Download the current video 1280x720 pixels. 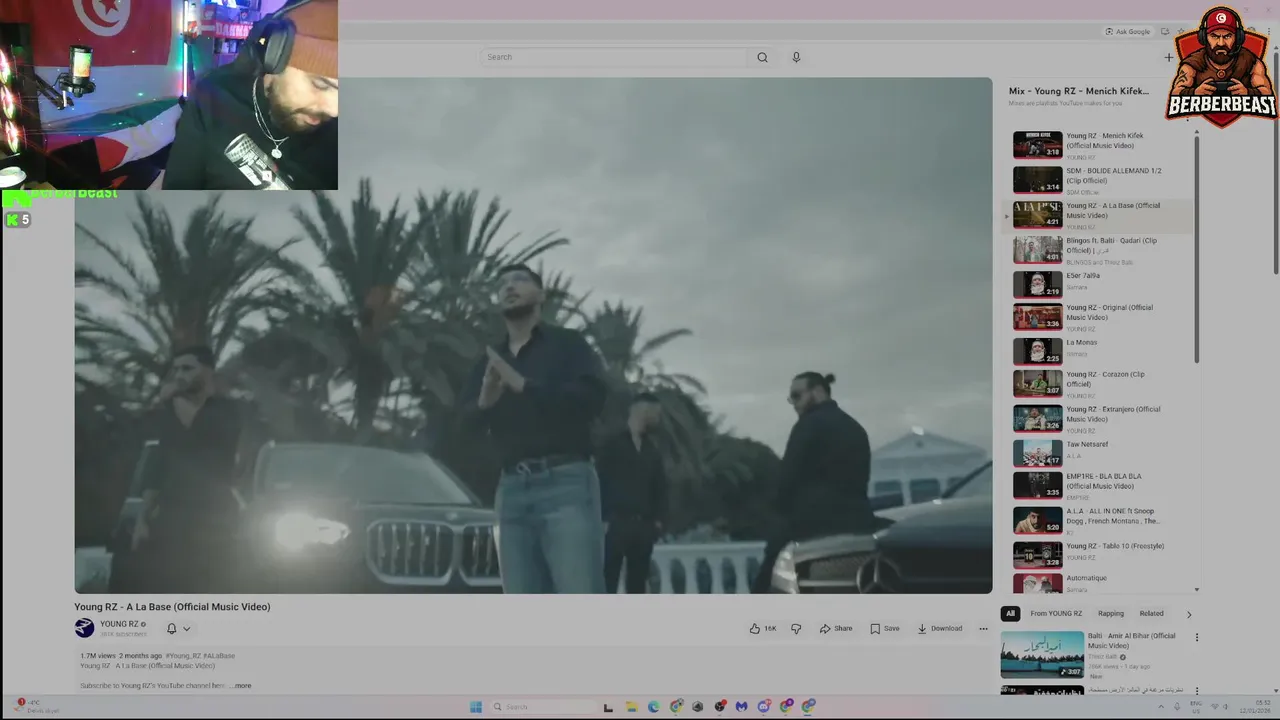(940, 628)
